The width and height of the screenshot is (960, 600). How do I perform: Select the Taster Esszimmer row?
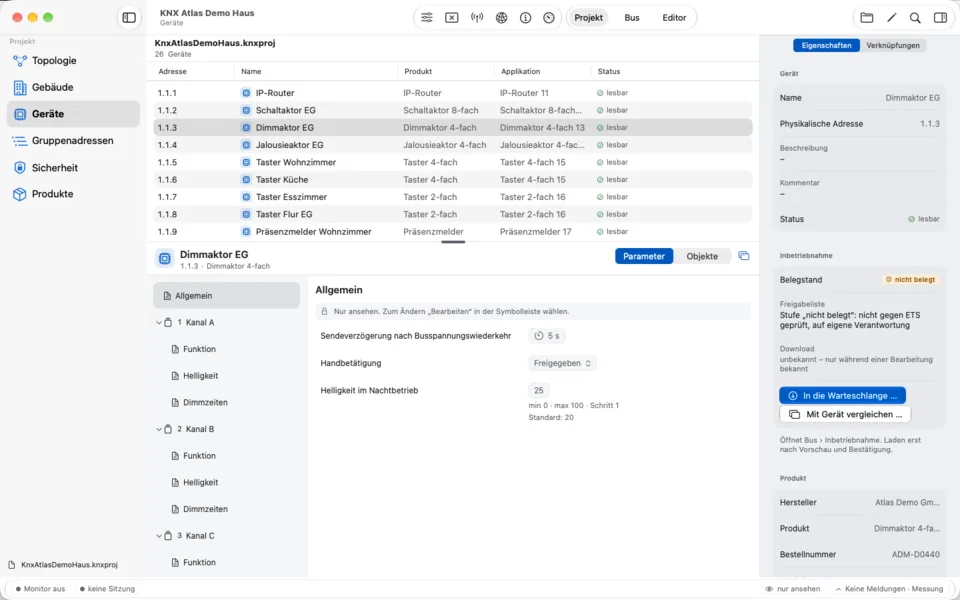tap(452, 197)
